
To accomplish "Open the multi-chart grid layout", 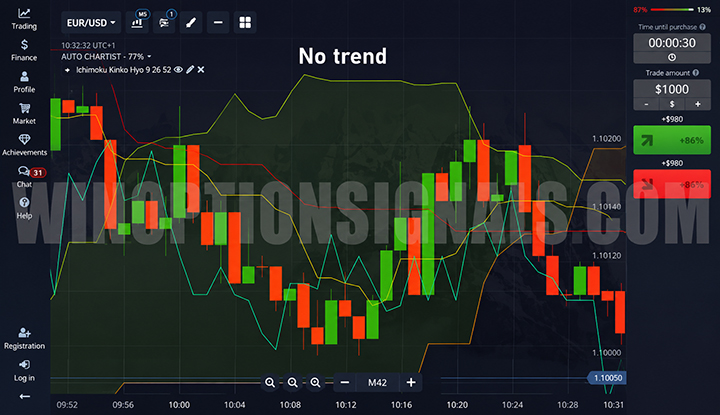I will point(245,22).
